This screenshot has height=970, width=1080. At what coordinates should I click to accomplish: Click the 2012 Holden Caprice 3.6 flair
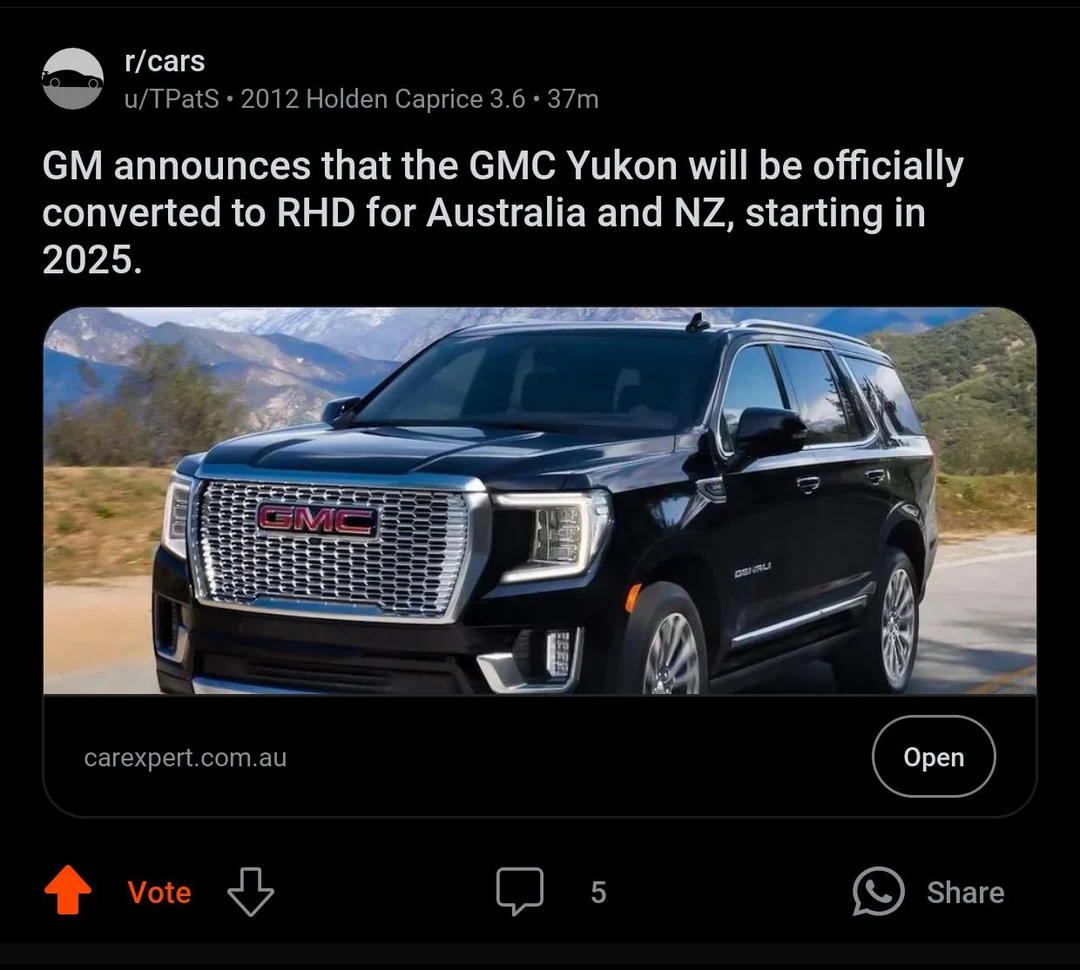pos(383,99)
